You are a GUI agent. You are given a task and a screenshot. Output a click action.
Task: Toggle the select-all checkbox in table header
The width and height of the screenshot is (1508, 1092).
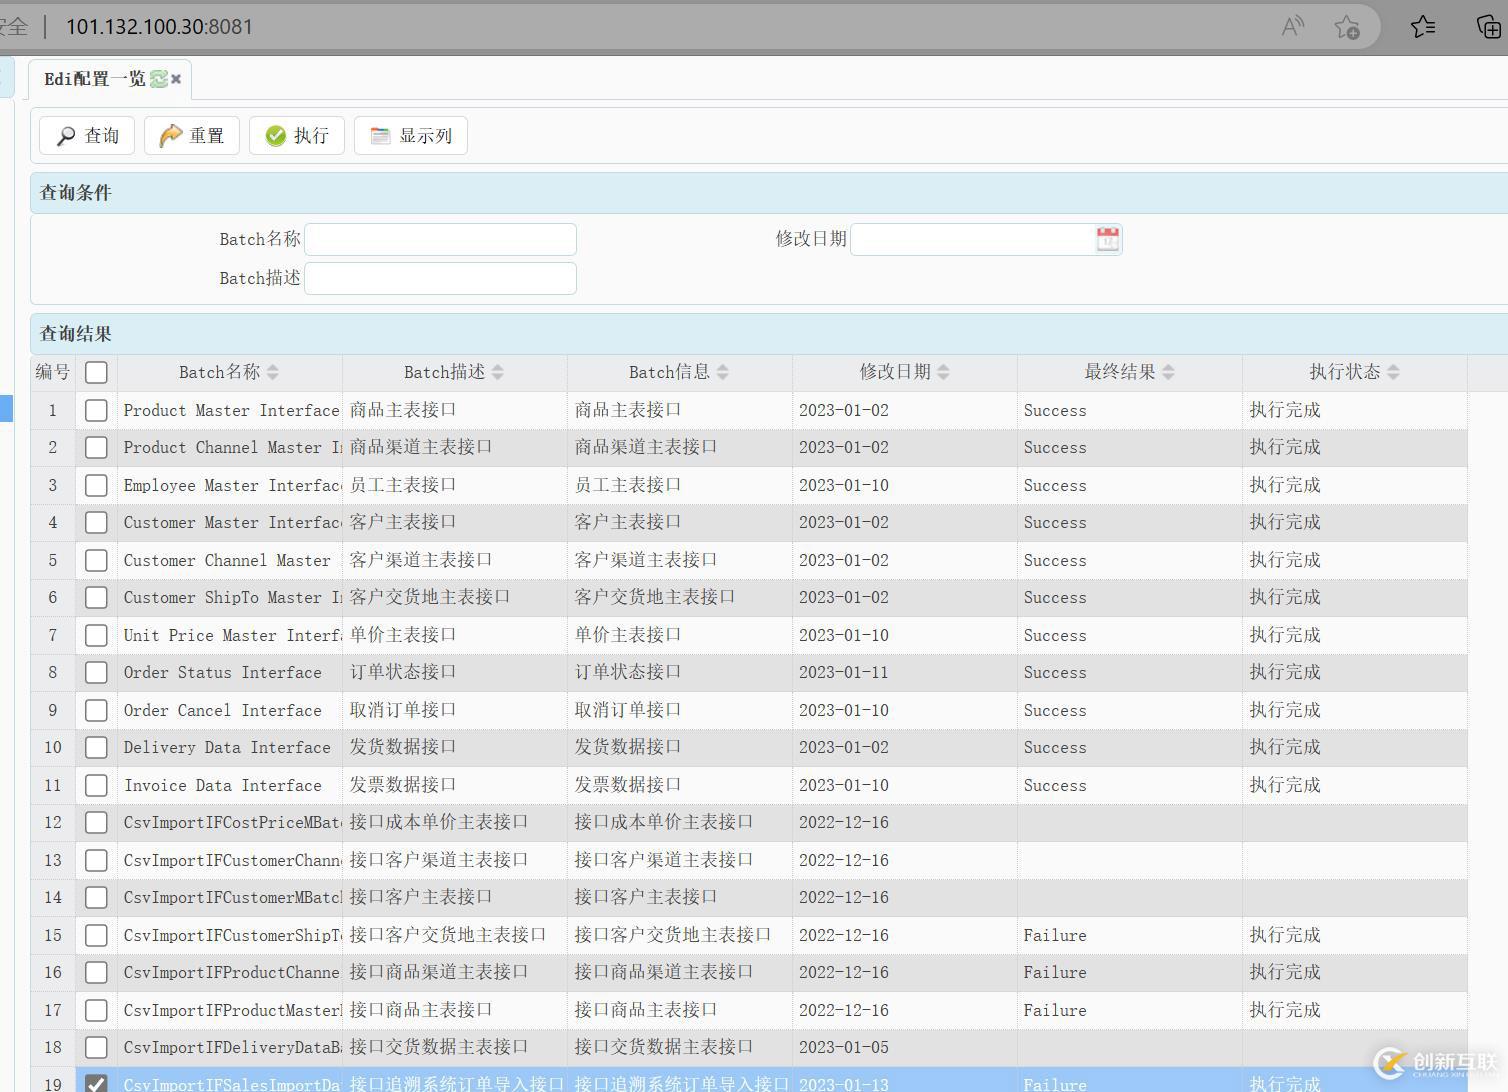tap(96, 372)
